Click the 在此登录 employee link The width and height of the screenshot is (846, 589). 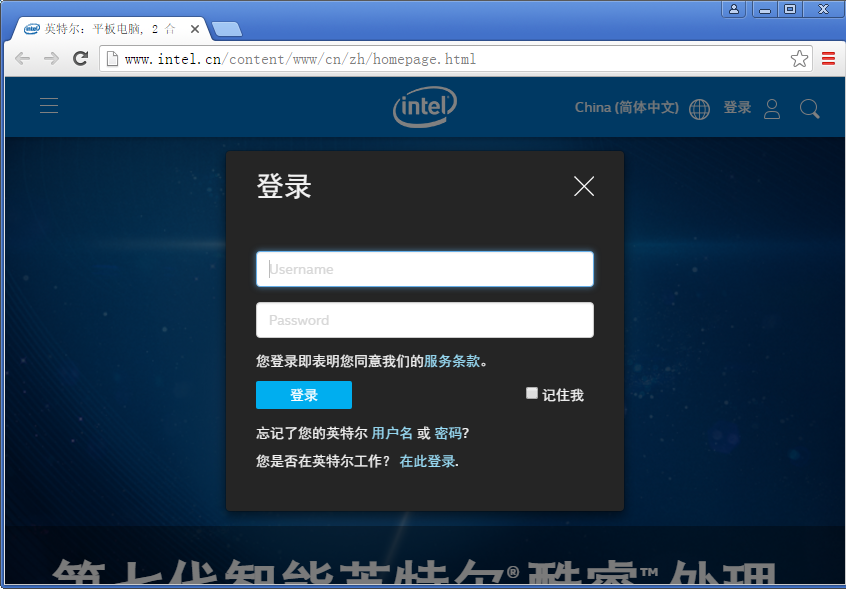point(427,461)
